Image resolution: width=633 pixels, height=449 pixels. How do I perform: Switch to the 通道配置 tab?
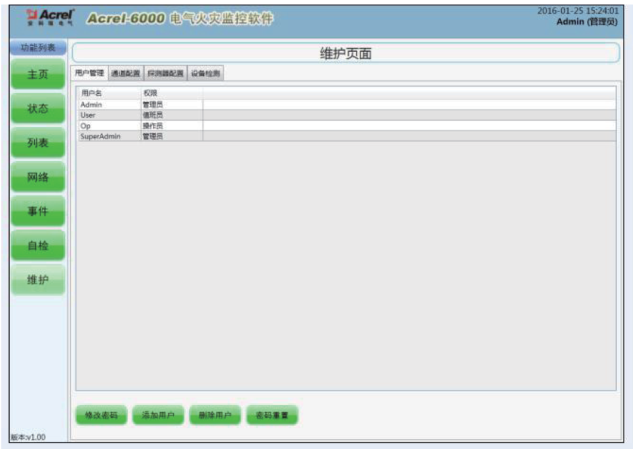(x=125, y=73)
